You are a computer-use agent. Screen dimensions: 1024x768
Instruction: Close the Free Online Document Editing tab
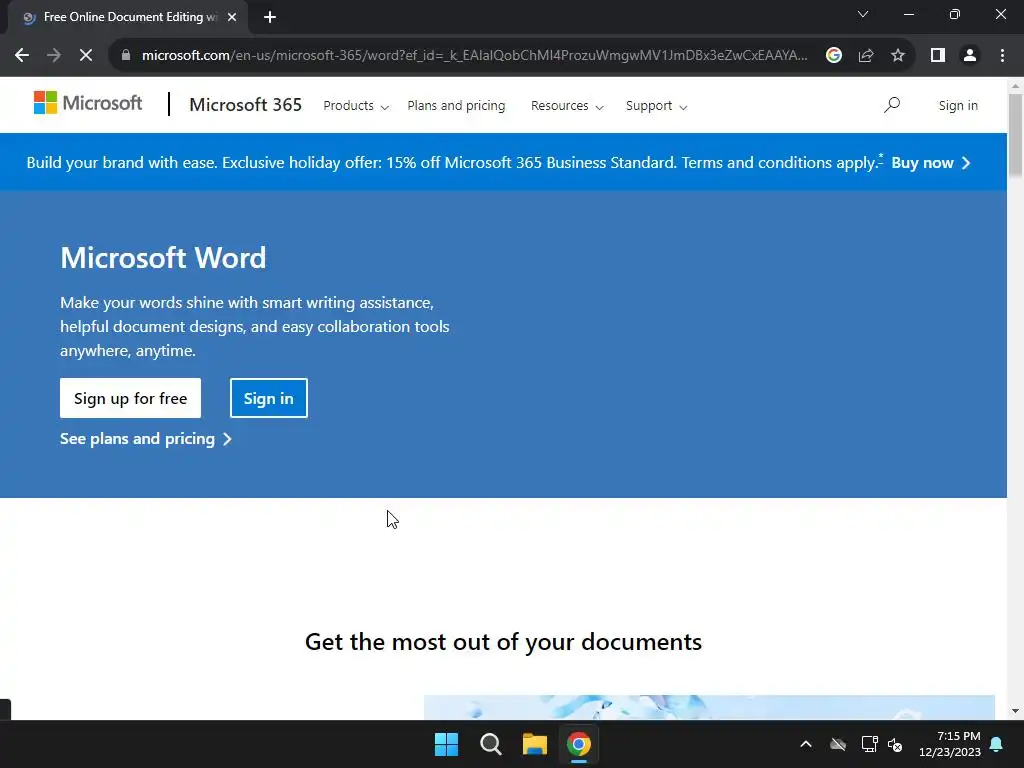point(232,18)
